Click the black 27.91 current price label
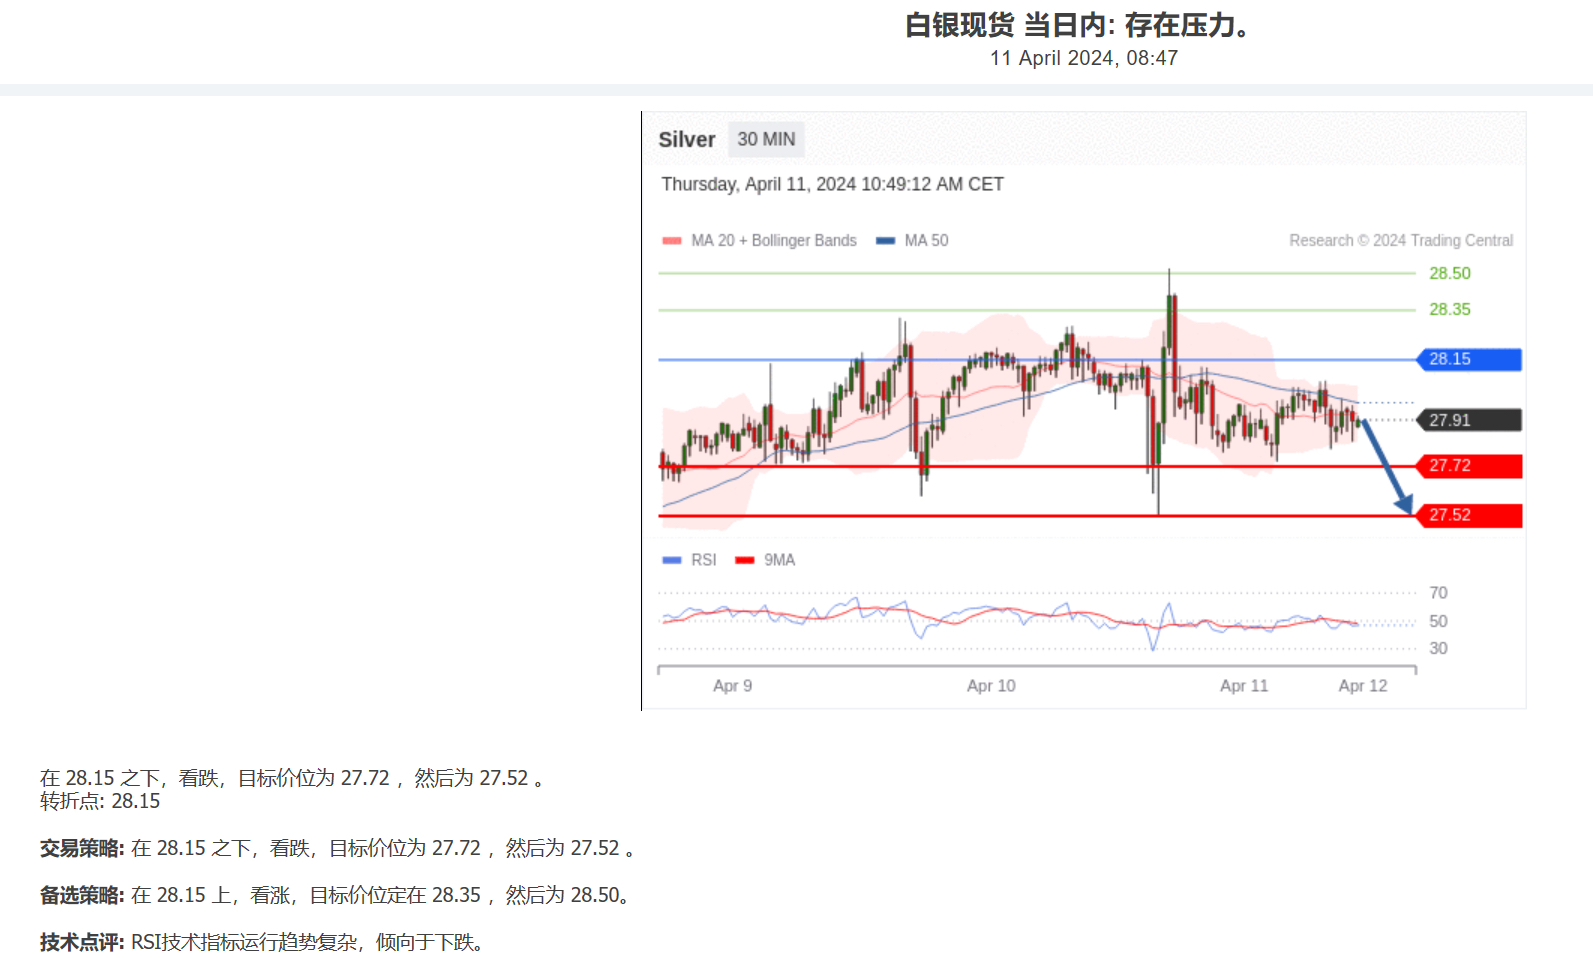This screenshot has width=1593, height=958. pos(1469,420)
